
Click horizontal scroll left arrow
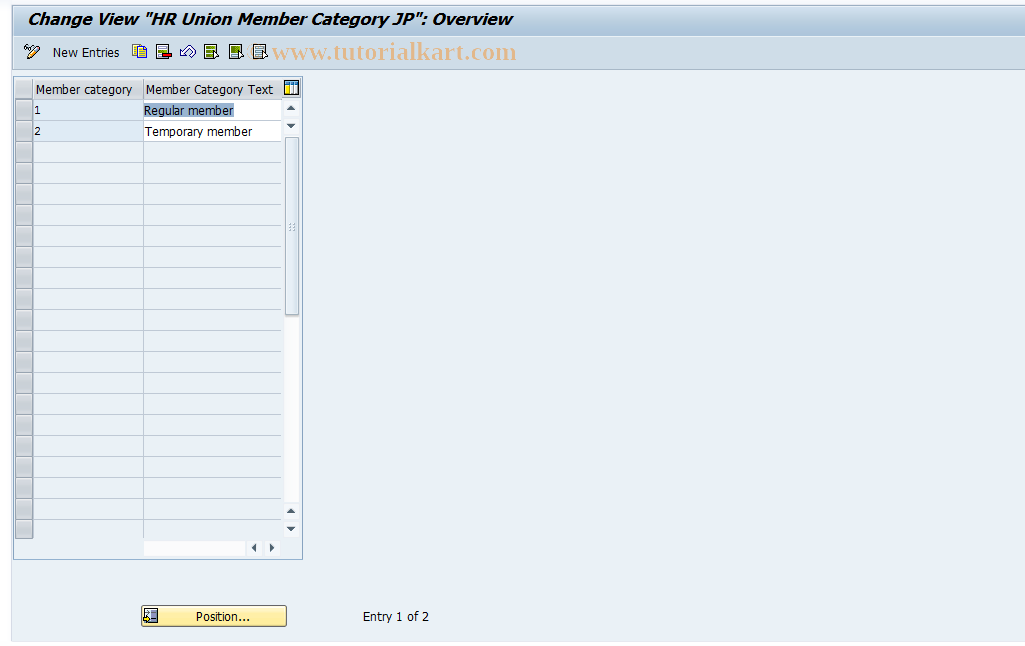[254, 548]
